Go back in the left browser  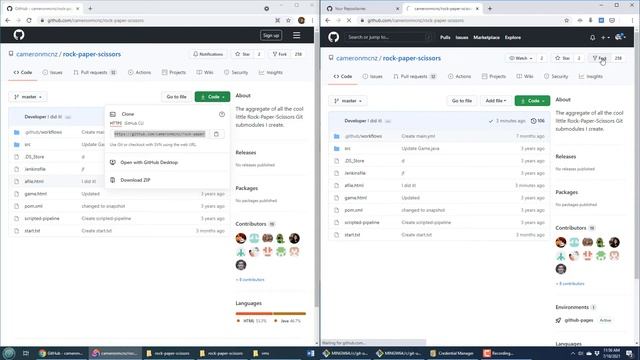8,20
